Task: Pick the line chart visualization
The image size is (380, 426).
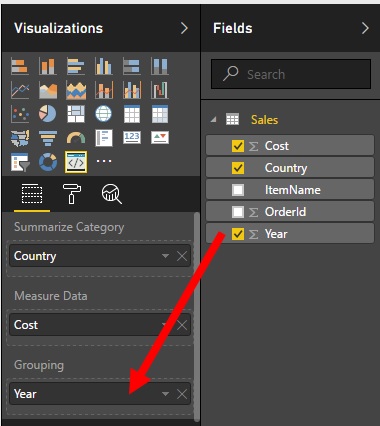Action: click(20, 90)
